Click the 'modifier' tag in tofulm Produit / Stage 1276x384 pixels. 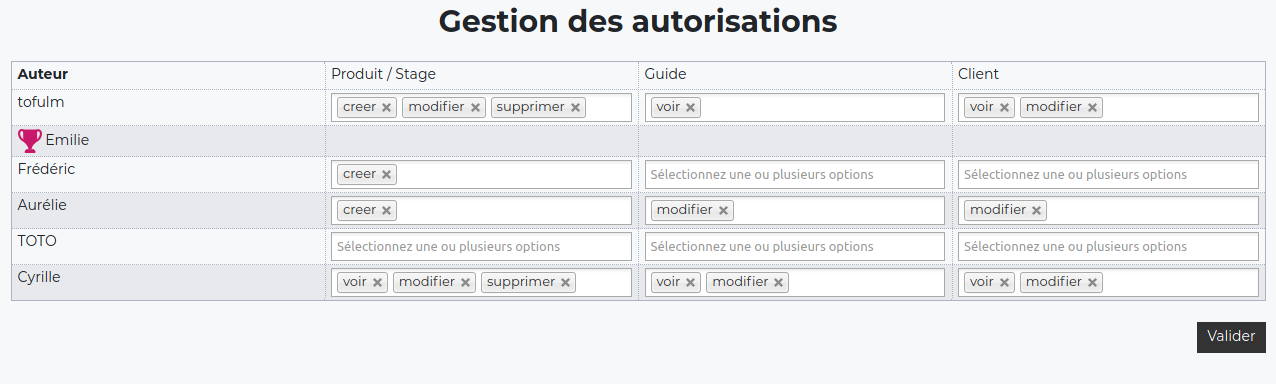point(435,107)
